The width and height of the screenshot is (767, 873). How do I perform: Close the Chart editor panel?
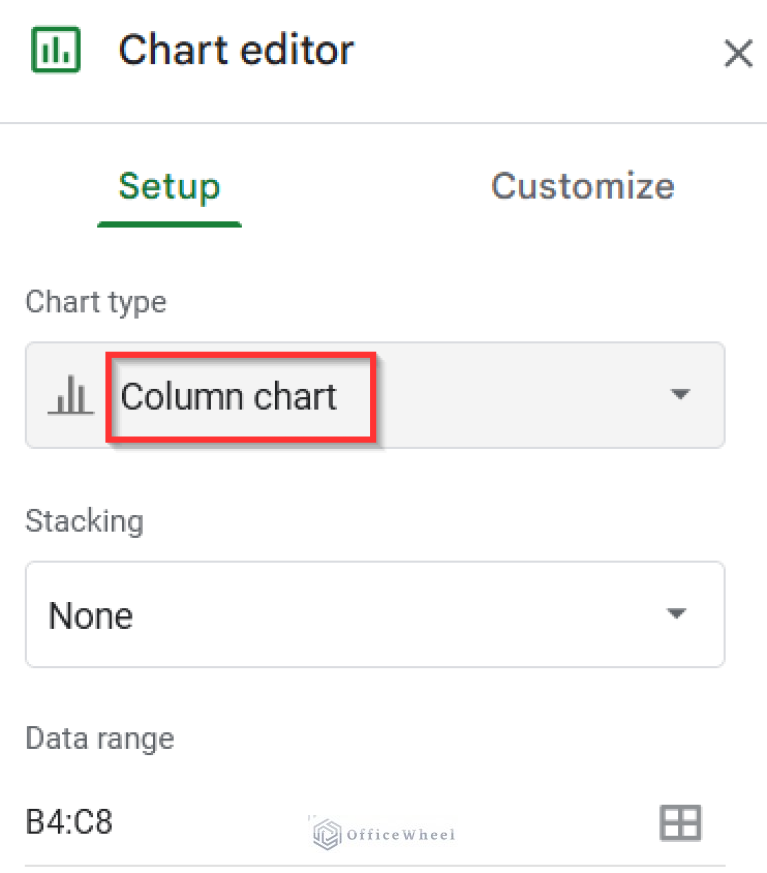pos(738,54)
